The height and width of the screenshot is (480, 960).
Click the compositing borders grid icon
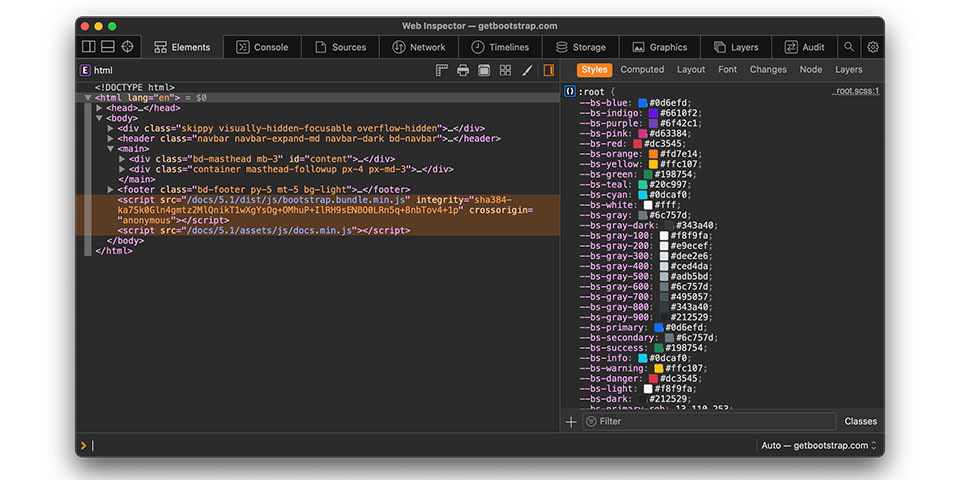(x=505, y=70)
